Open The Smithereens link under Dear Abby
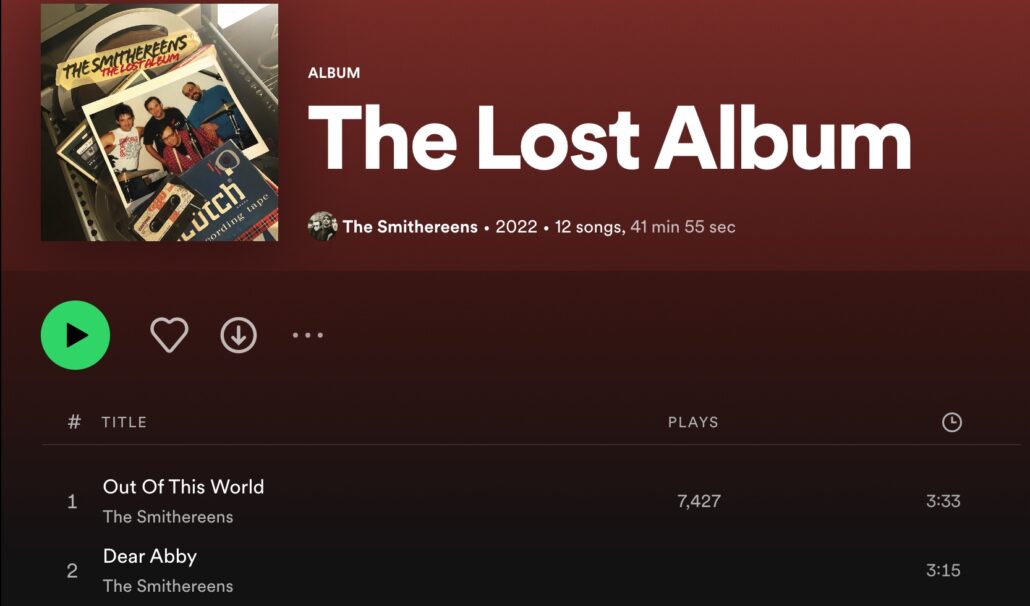The height and width of the screenshot is (606, 1030). pyautogui.click(x=168, y=586)
